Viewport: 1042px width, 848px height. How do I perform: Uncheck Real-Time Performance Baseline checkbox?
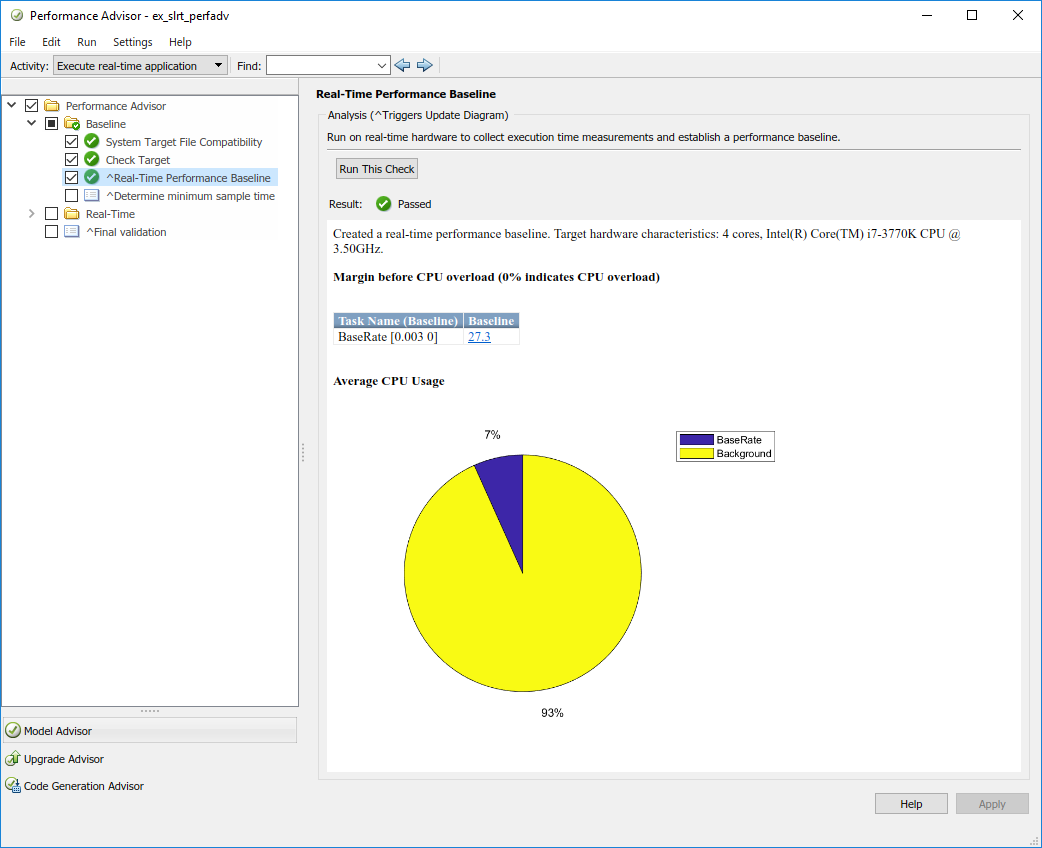click(71, 177)
